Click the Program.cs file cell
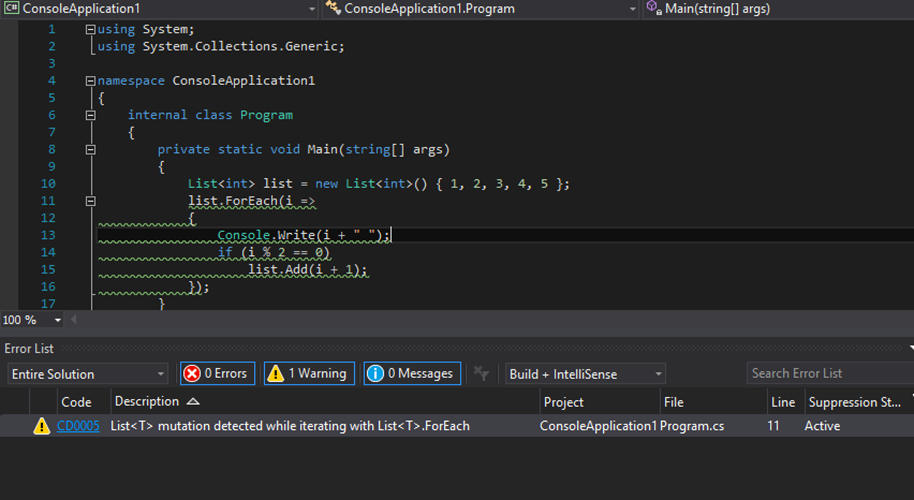 [692, 426]
